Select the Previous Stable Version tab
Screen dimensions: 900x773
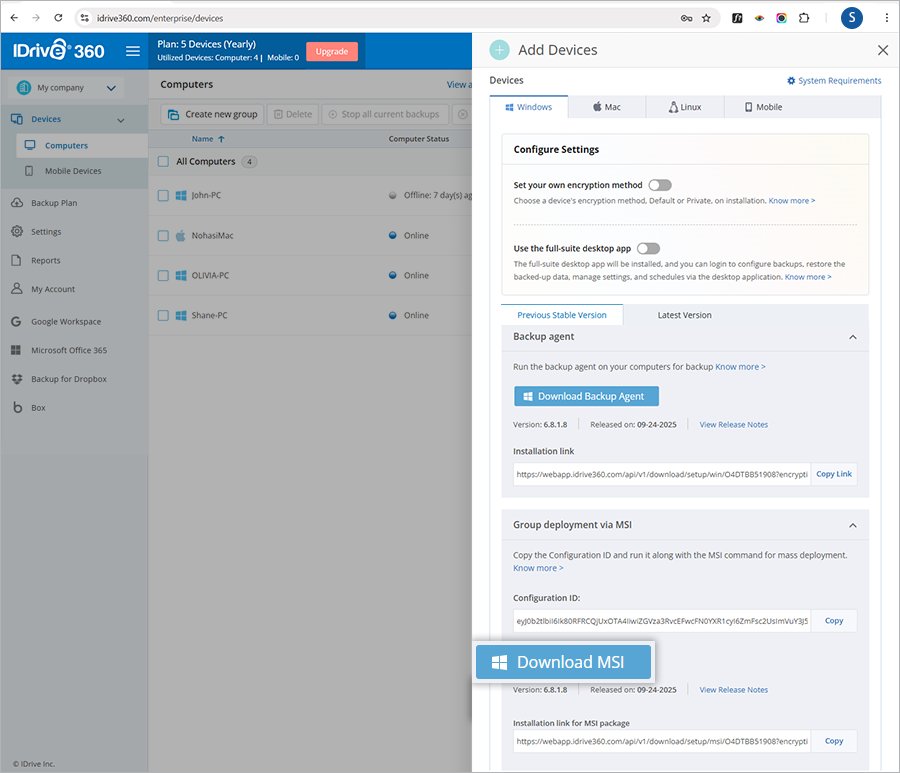click(562, 315)
